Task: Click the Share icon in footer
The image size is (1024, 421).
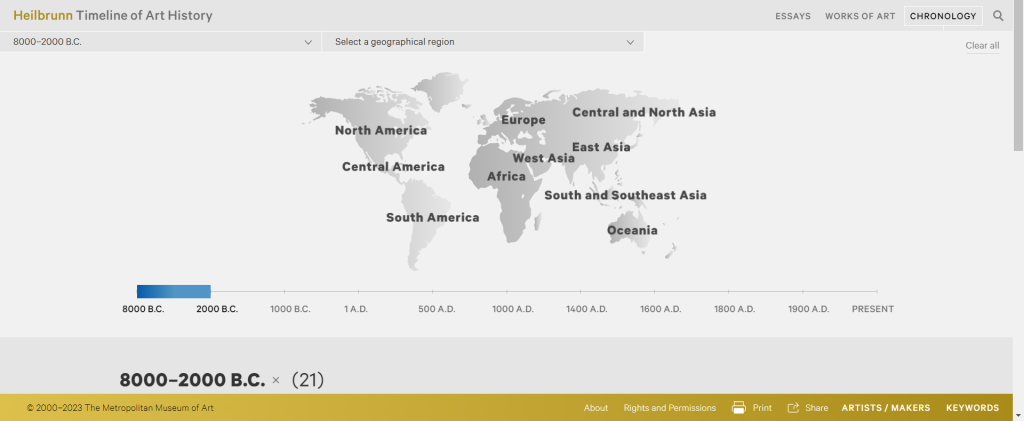Action: (x=793, y=408)
